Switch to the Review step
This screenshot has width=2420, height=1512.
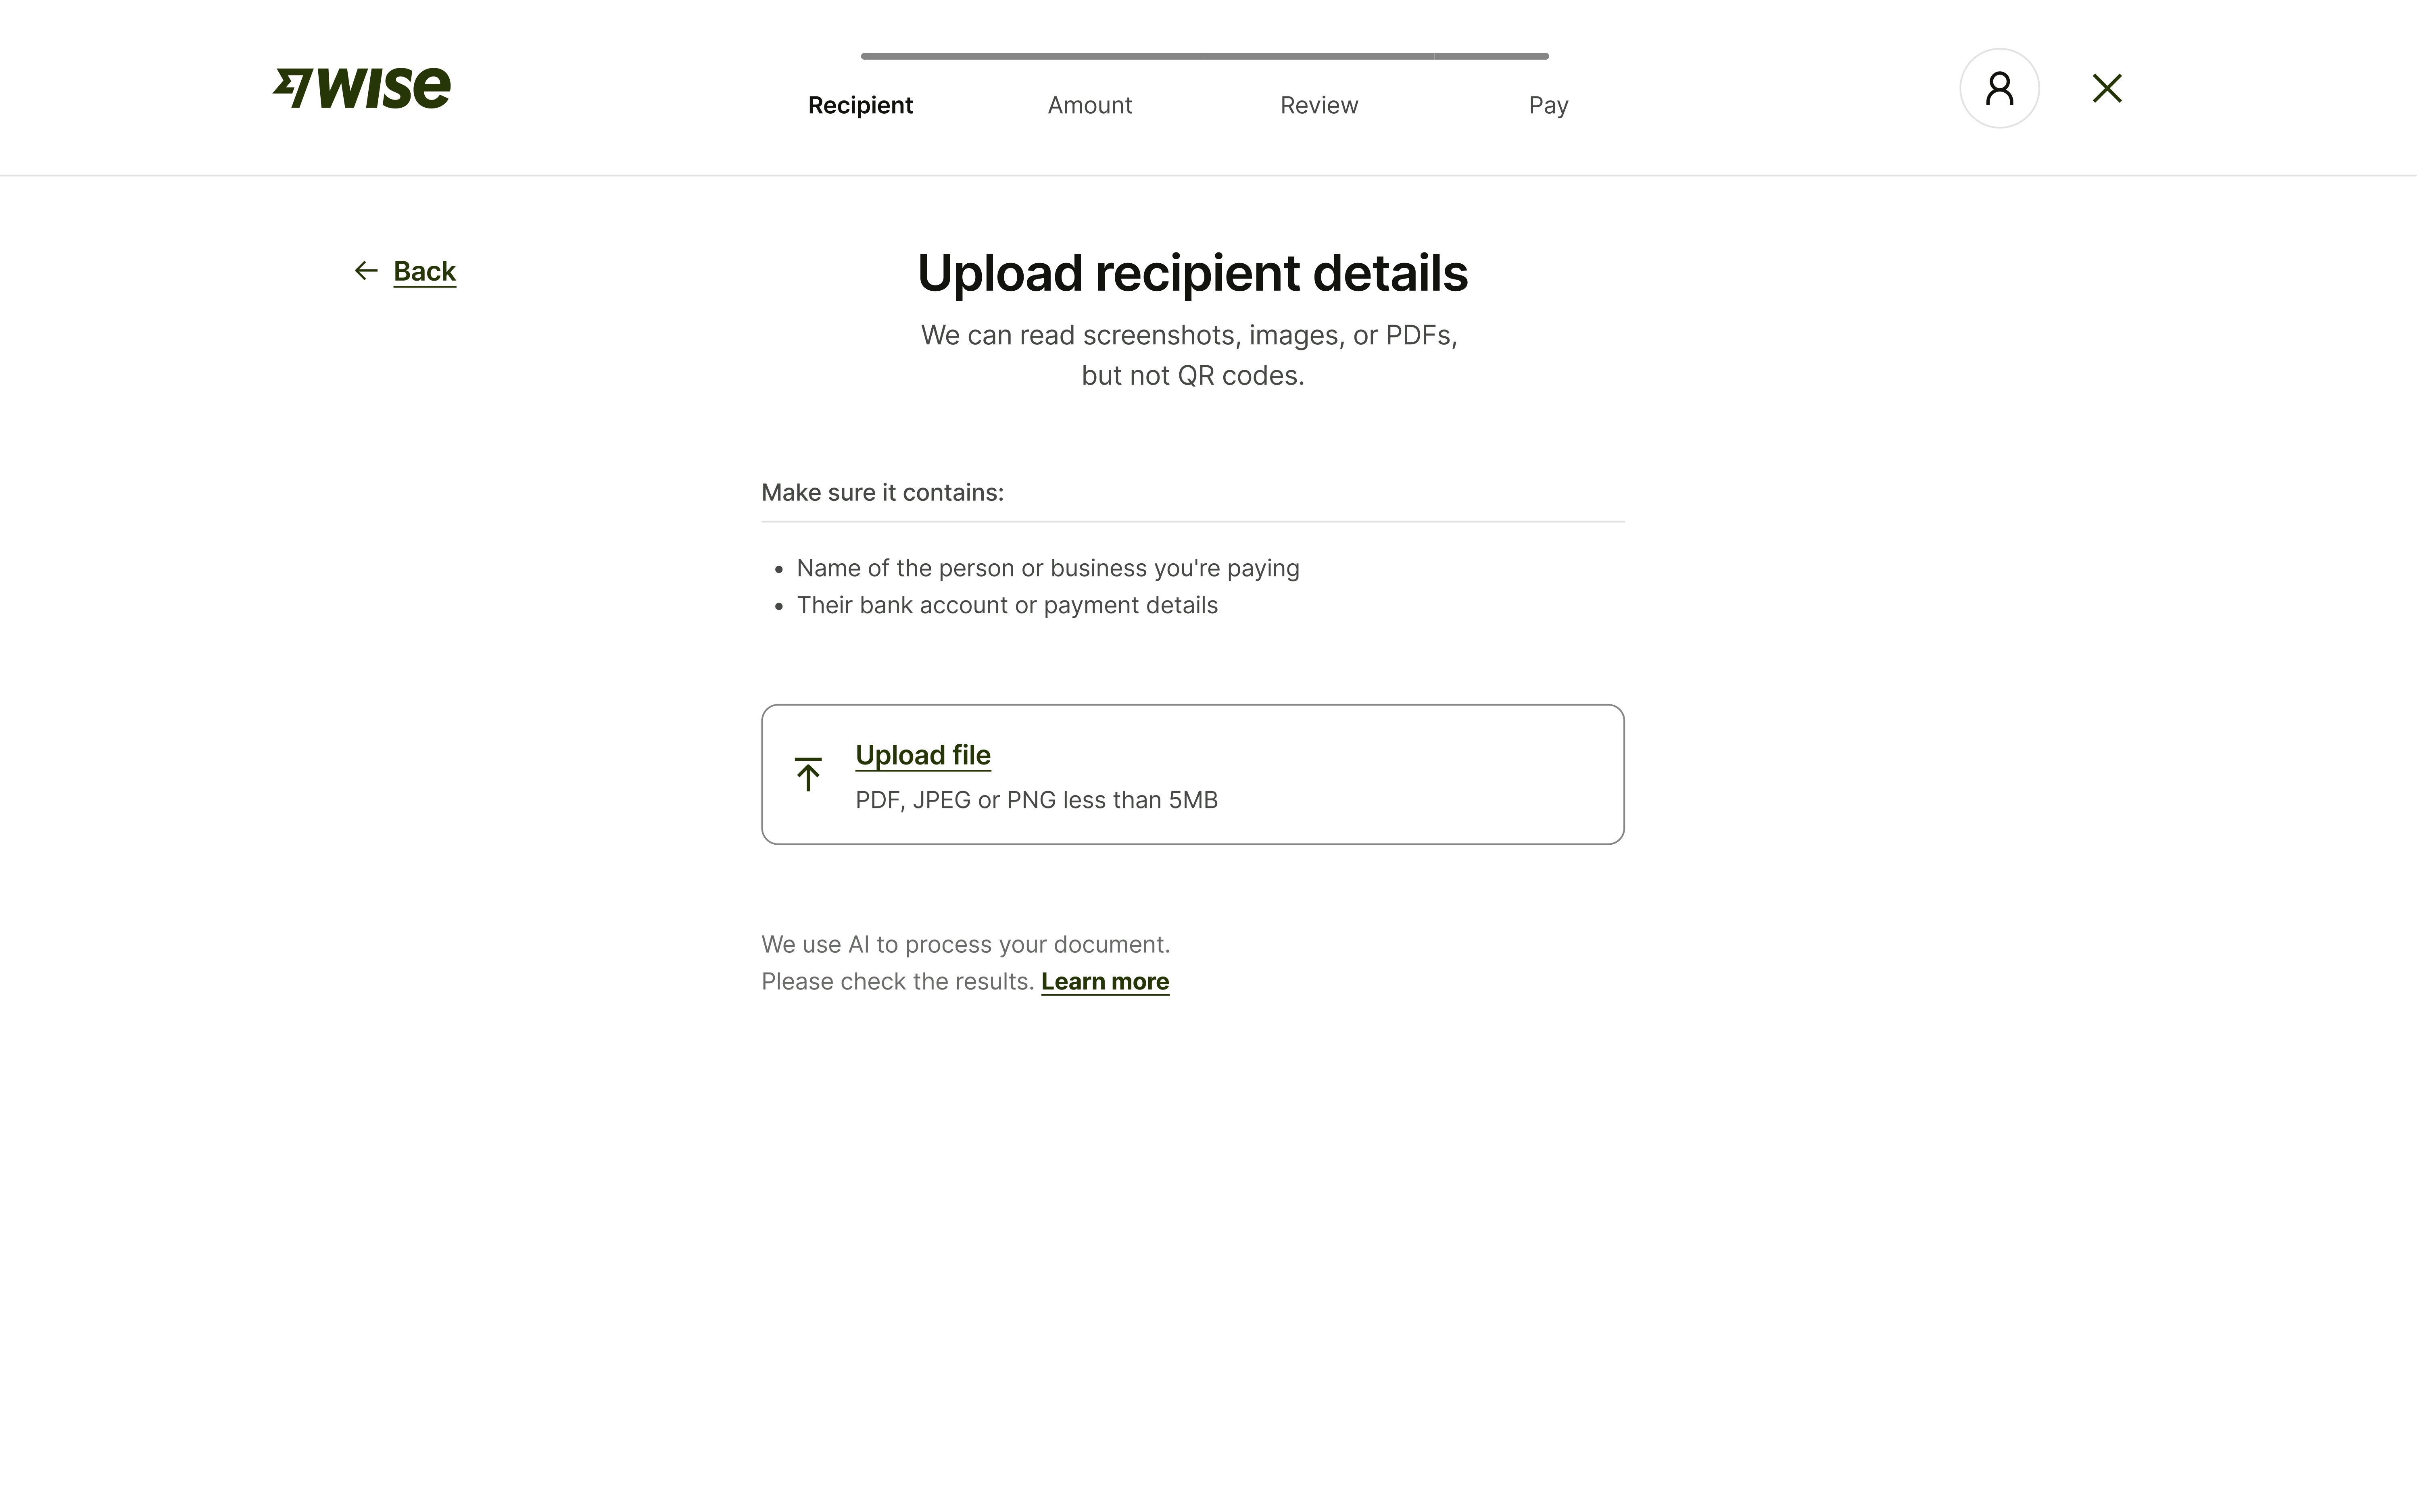pyautogui.click(x=1319, y=105)
